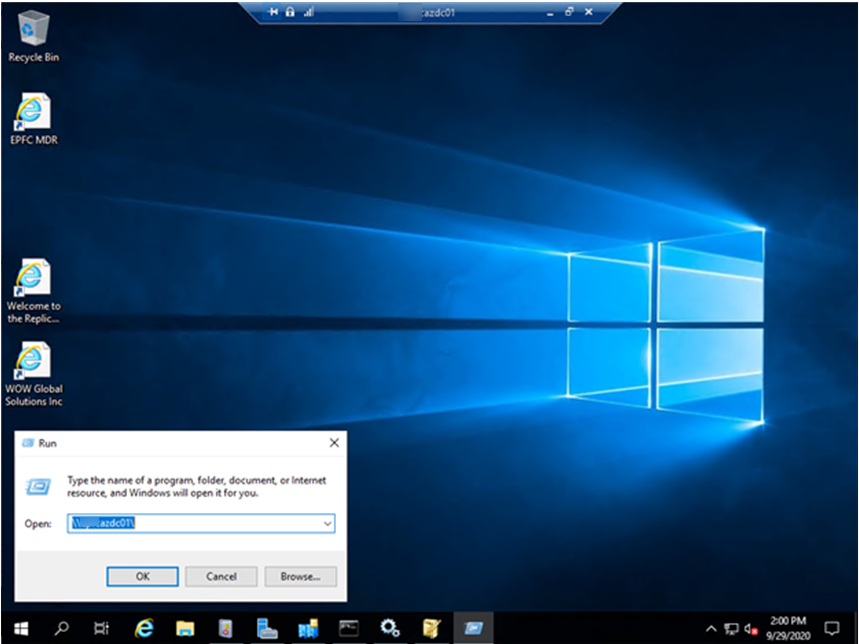Click the taskbar search magnifier icon

click(x=61, y=629)
